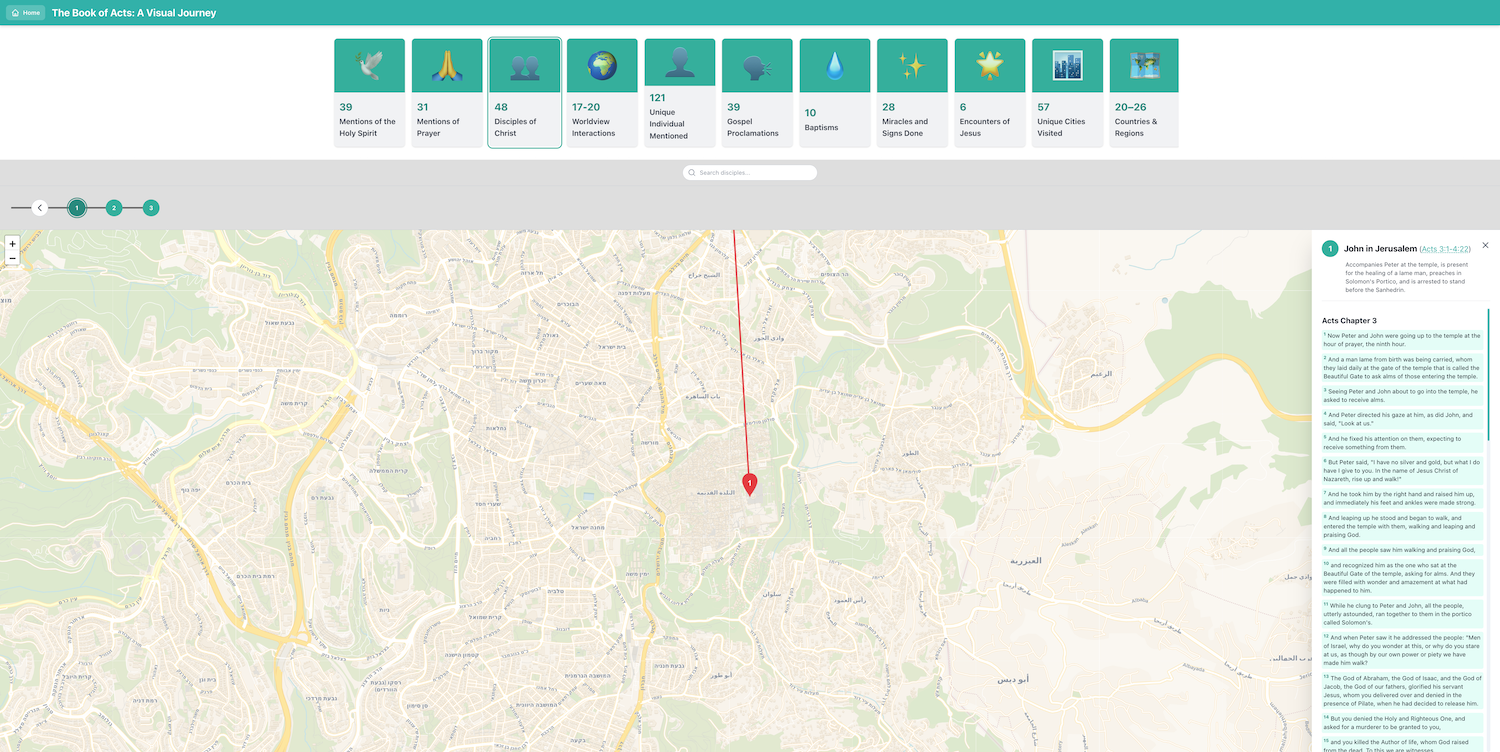Viewport: 1500px width, 752px height.
Task: Click the Countries & Regions map card
Action: tap(1144, 93)
